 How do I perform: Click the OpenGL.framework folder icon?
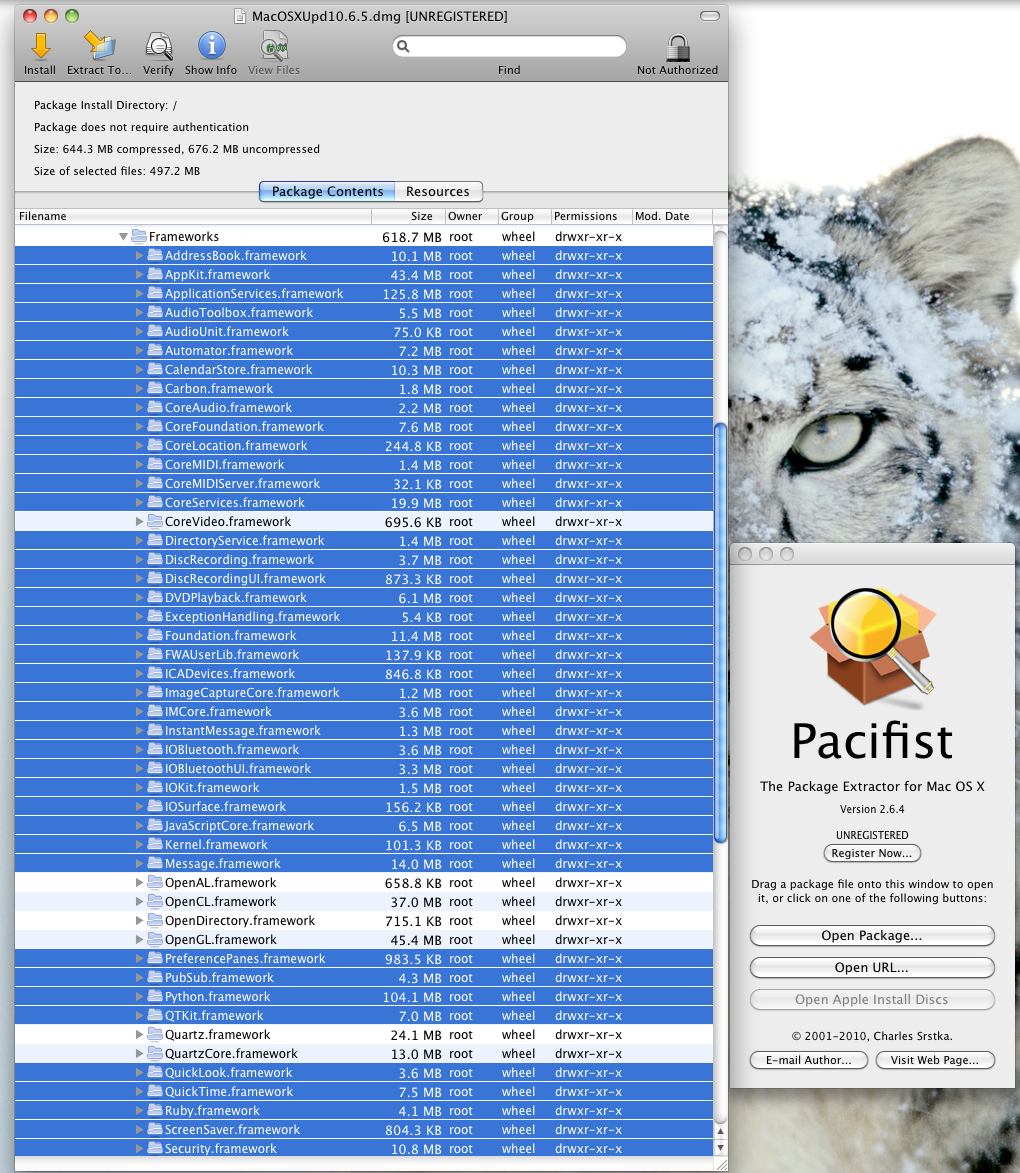pyautogui.click(x=155, y=940)
